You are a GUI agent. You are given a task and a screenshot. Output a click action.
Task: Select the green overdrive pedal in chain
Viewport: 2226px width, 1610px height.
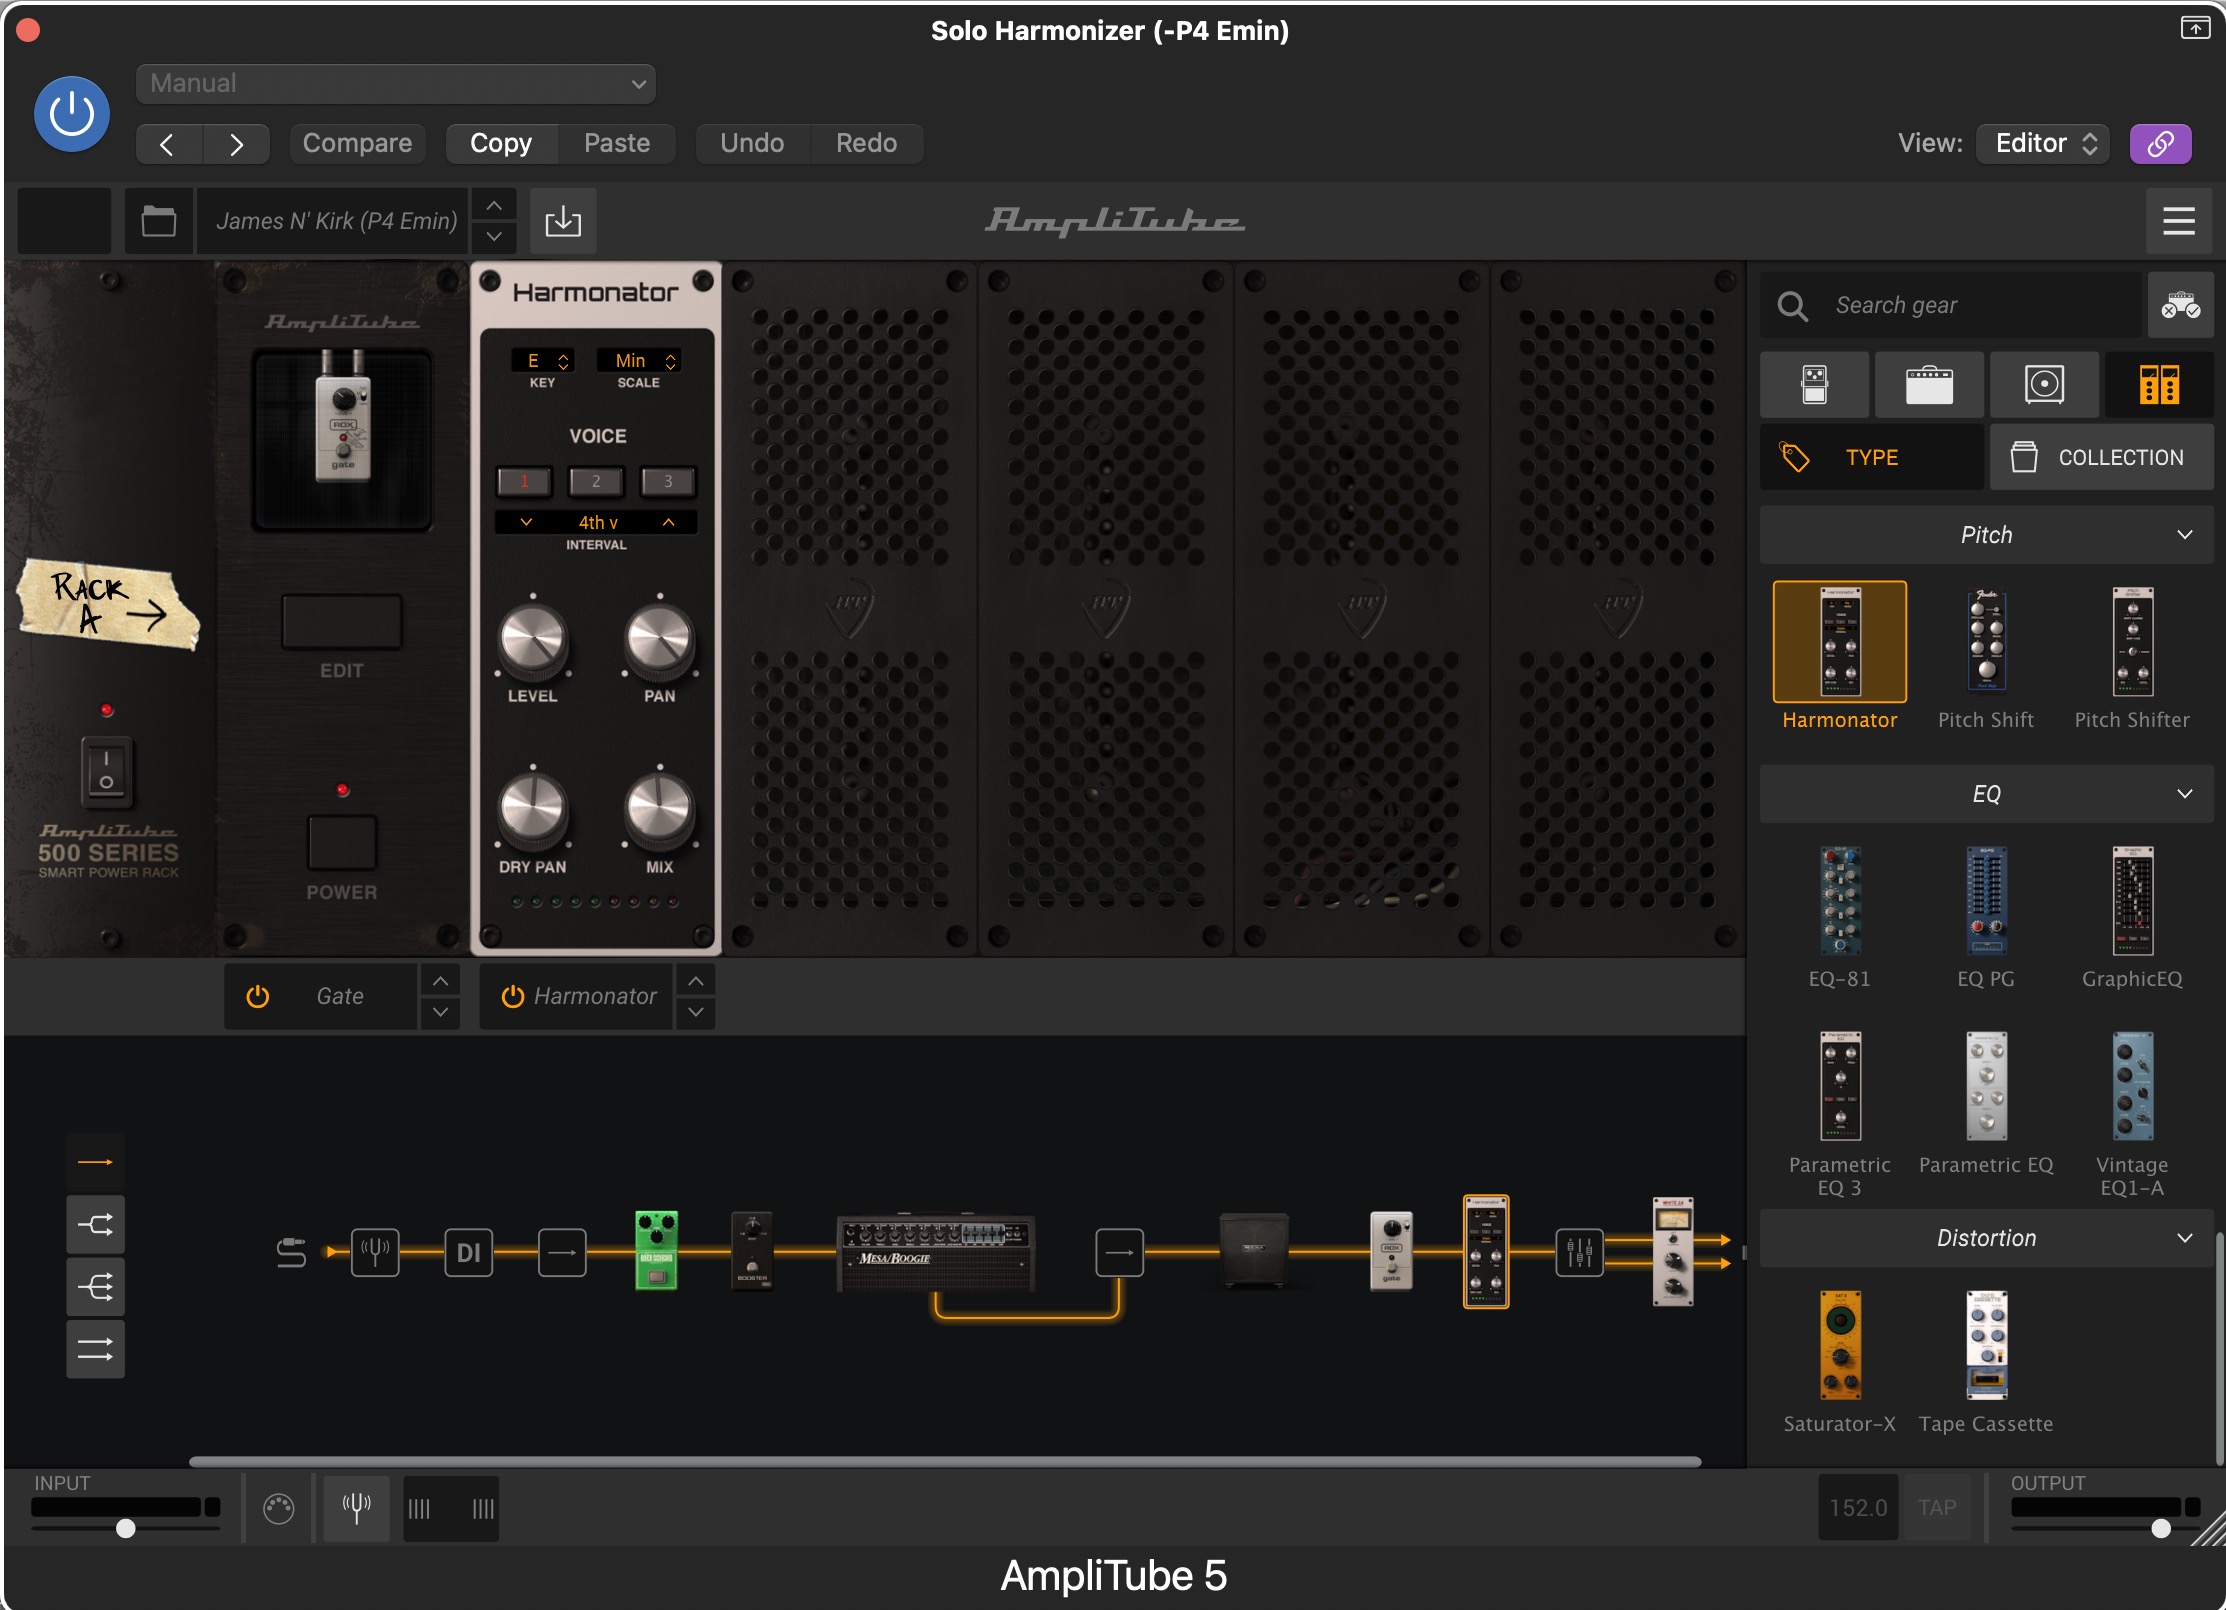(656, 1250)
